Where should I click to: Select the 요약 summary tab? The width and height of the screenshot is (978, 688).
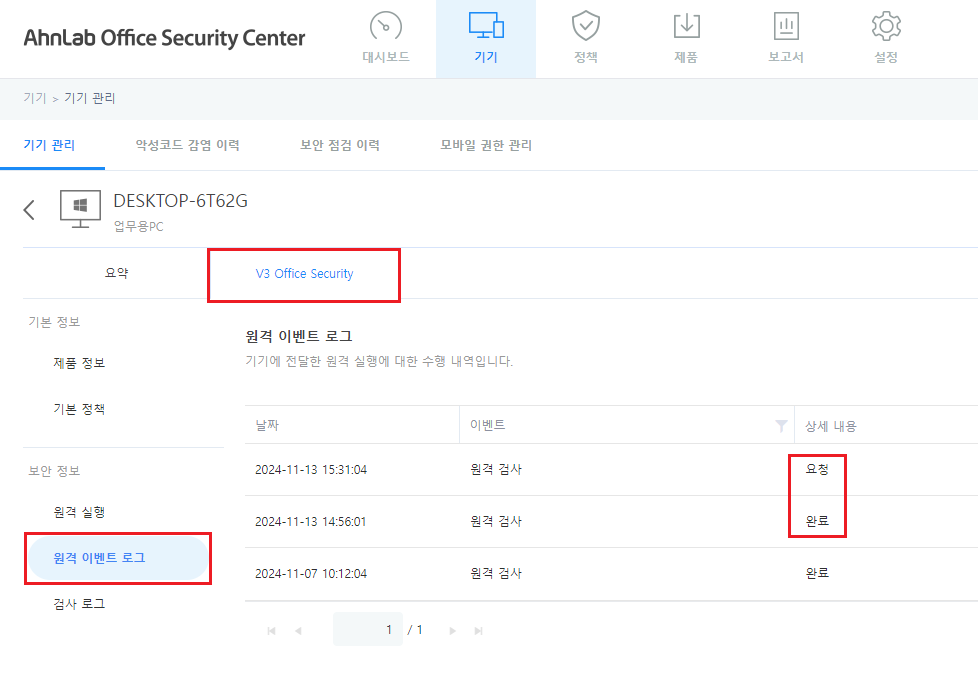point(117,273)
